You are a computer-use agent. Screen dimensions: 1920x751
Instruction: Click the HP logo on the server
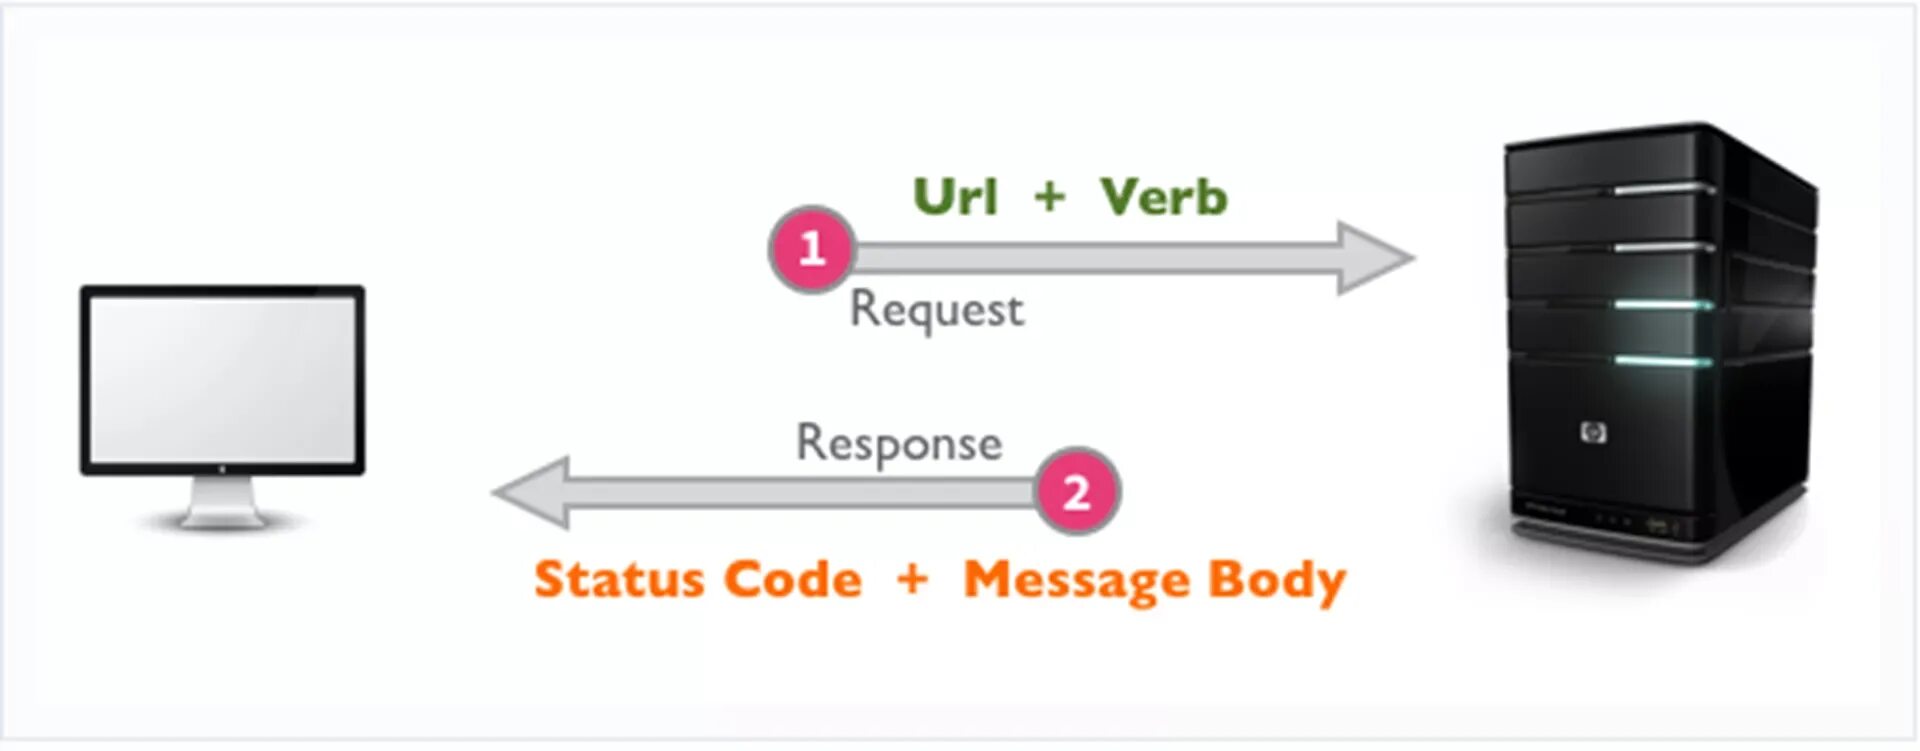pyautogui.click(x=1593, y=432)
